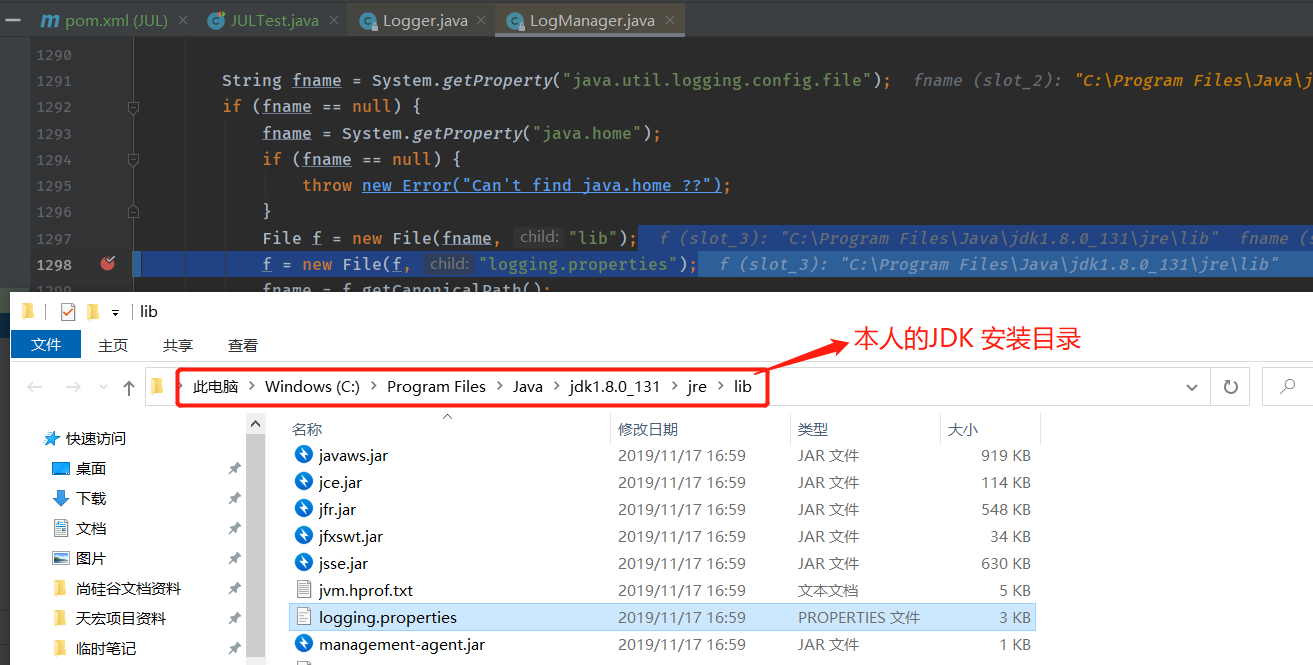Sort files by the 修改日期 column header
Image resolution: width=1313 pixels, height=665 pixels.
coord(648,429)
